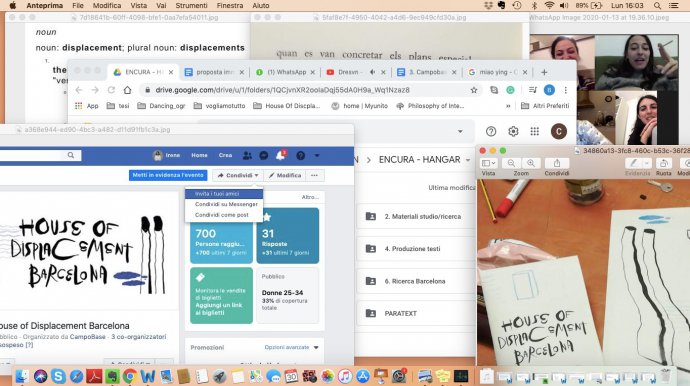Reload the Google Drive page
Screen dimensions: 690x386
[111, 90]
